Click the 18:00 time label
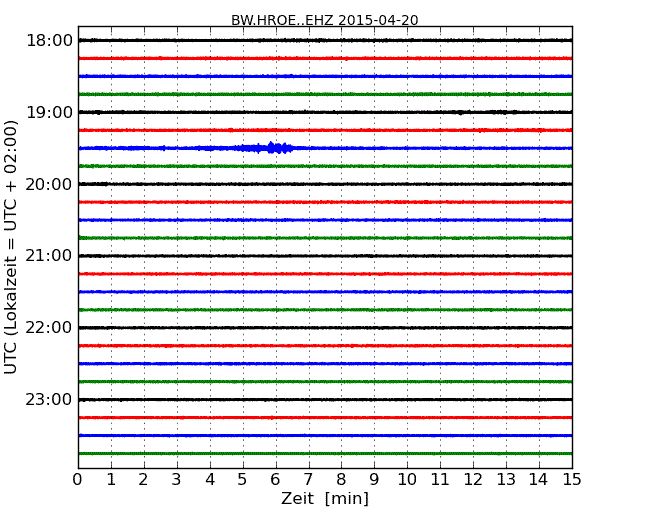Viewport: 650px width, 520px height. pos(49,41)
